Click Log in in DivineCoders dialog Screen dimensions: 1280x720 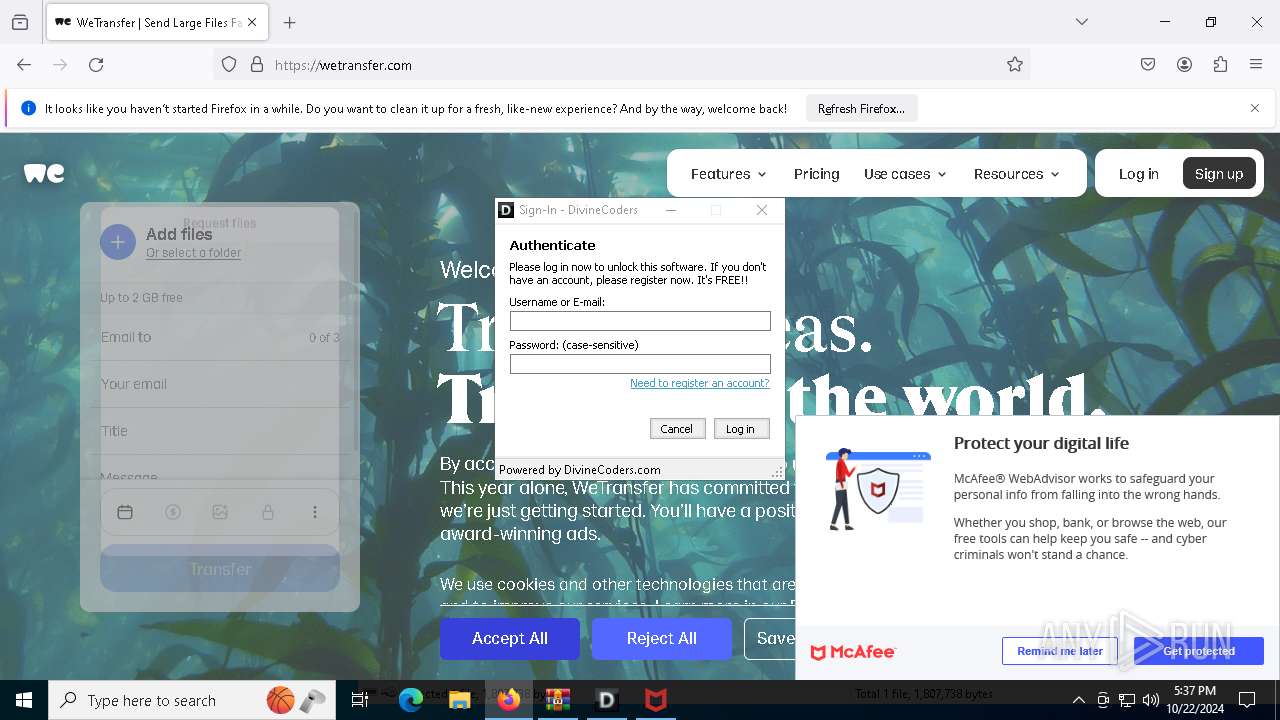pyautogui.click(x=741, y=429)
